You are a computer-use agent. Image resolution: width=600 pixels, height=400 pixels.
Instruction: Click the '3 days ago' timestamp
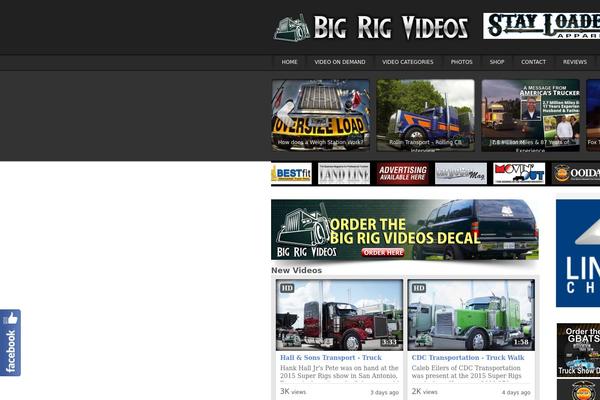(x=384, y=392)
